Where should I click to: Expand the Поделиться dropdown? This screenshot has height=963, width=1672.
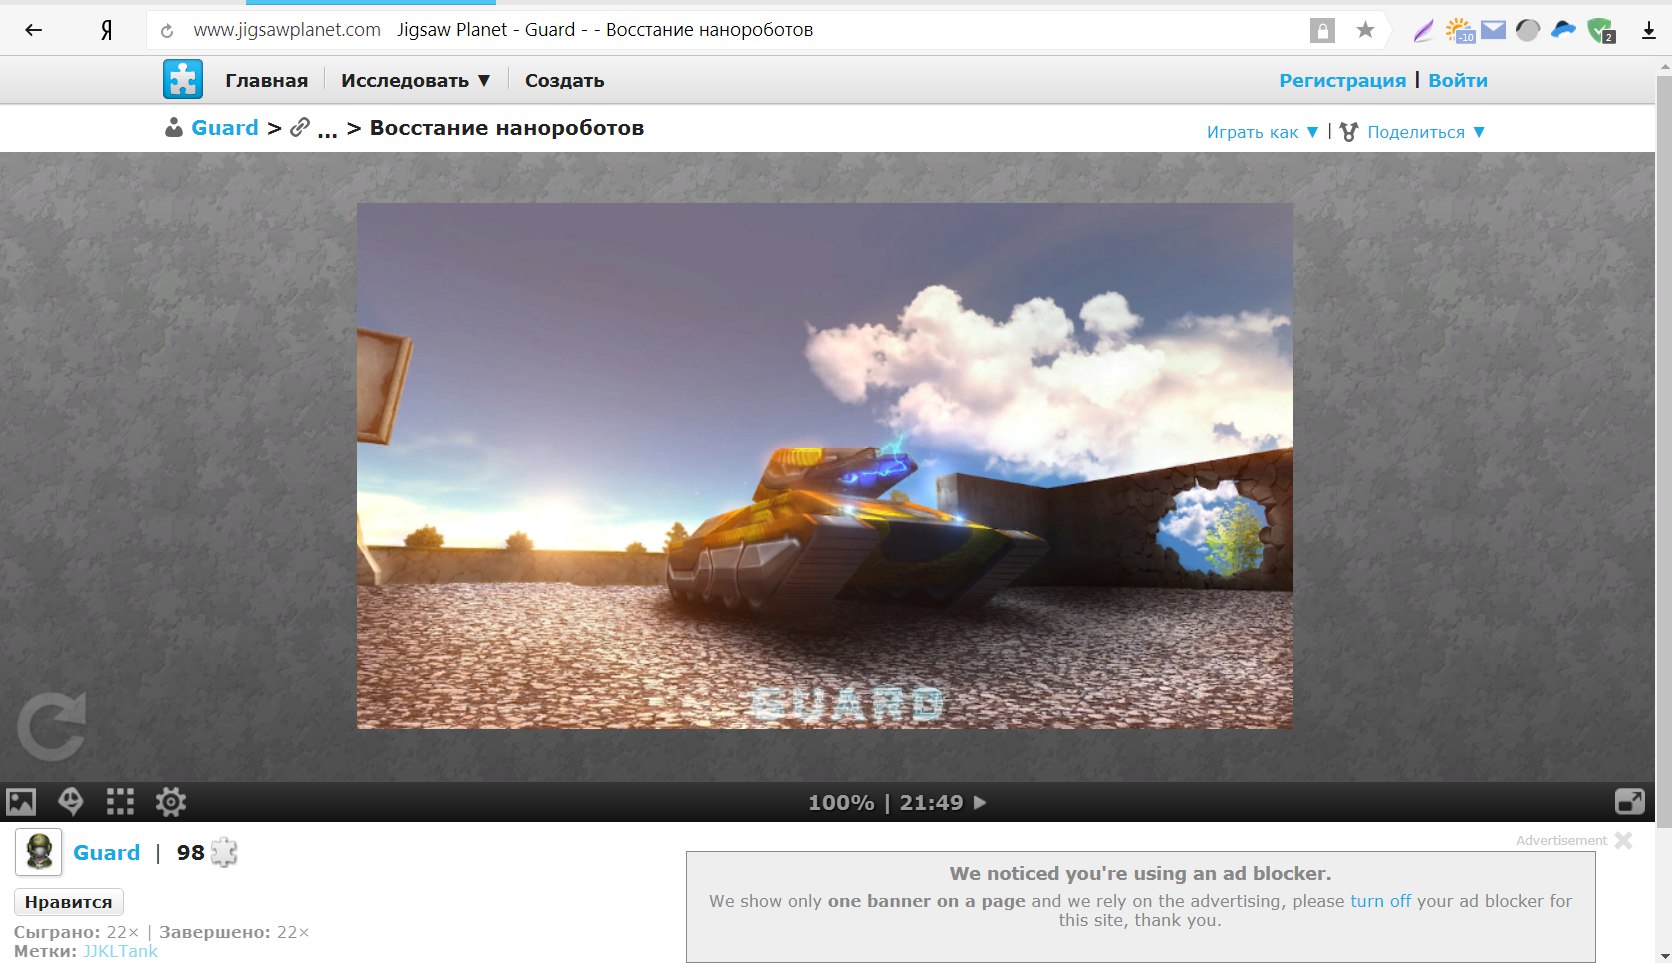(1426, 132)
